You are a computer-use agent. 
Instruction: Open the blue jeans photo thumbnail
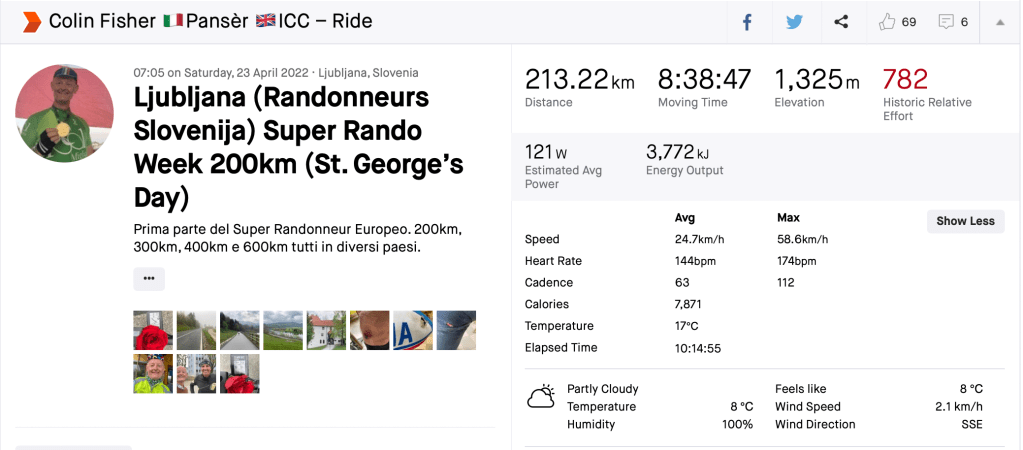coord(456,330)
